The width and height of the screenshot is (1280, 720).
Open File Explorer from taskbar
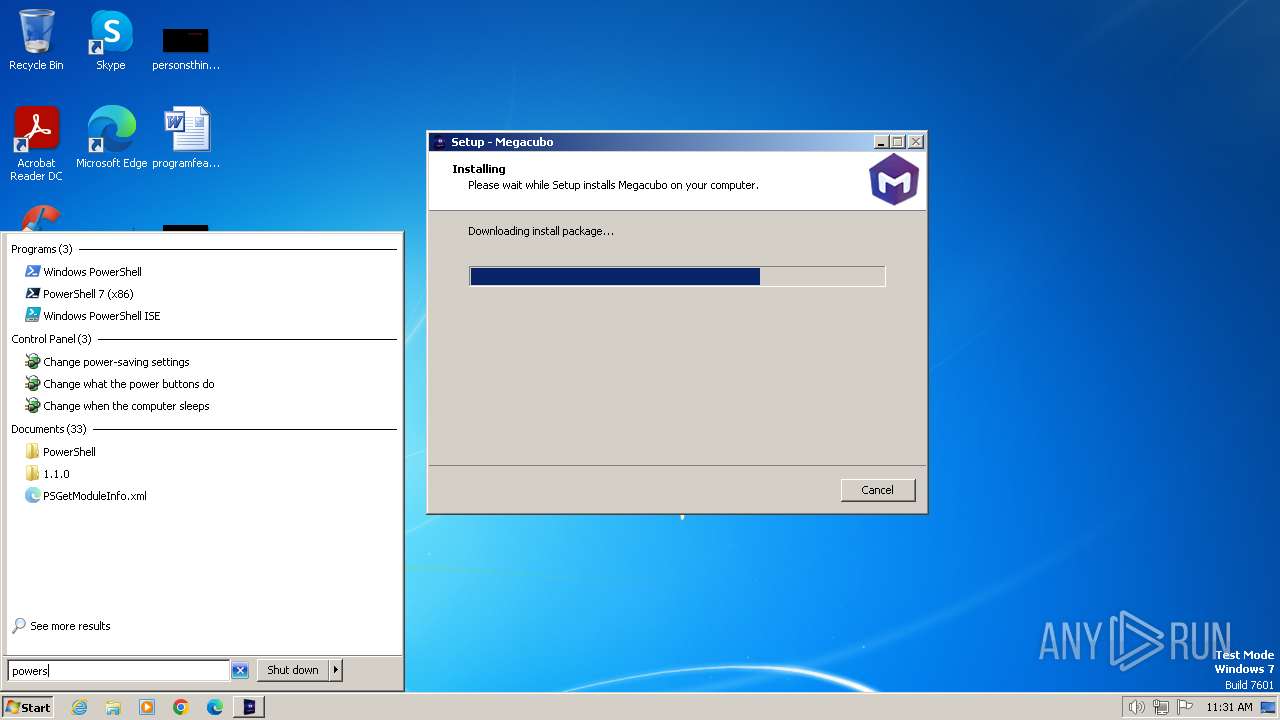[113, 707]
